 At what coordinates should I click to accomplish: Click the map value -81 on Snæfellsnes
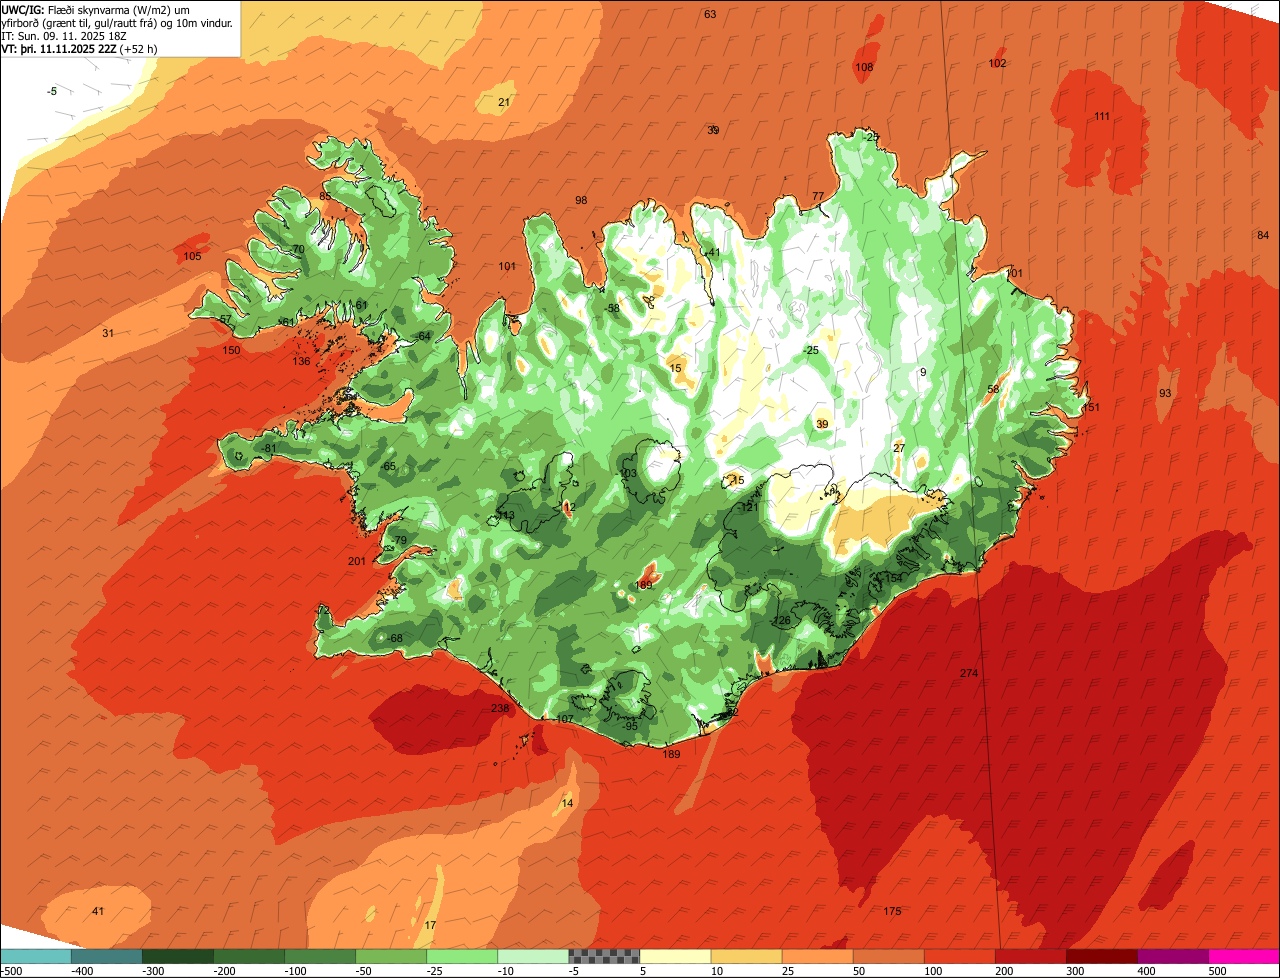269,448
